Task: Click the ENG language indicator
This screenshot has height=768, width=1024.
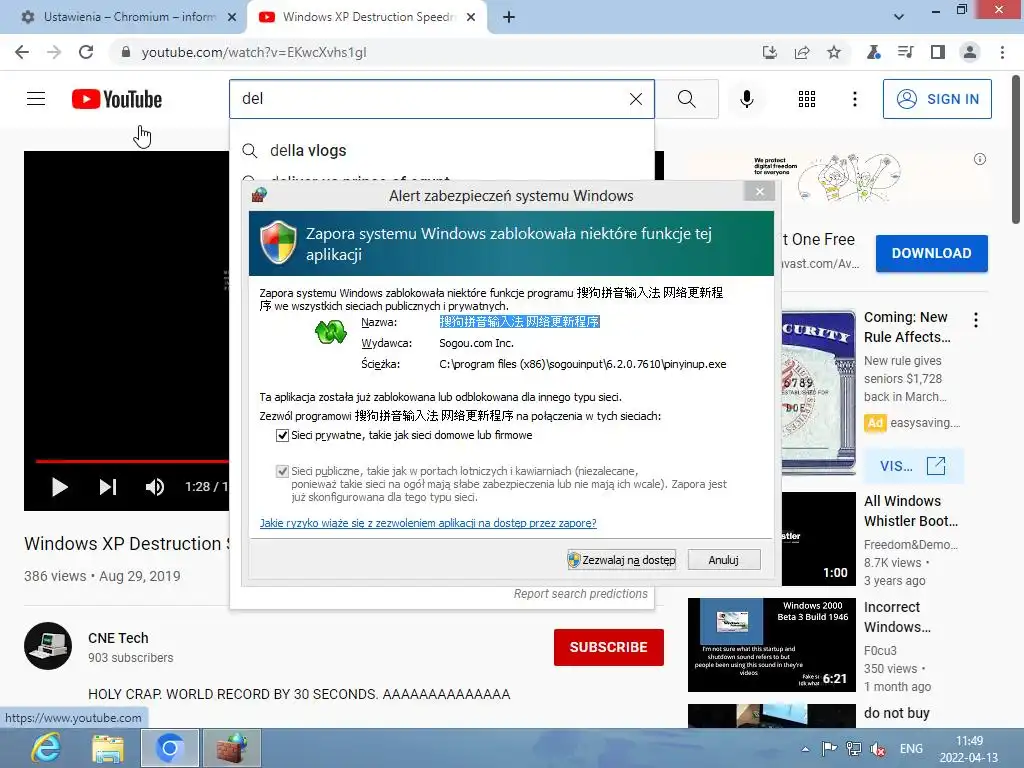Action: [911, 748]
